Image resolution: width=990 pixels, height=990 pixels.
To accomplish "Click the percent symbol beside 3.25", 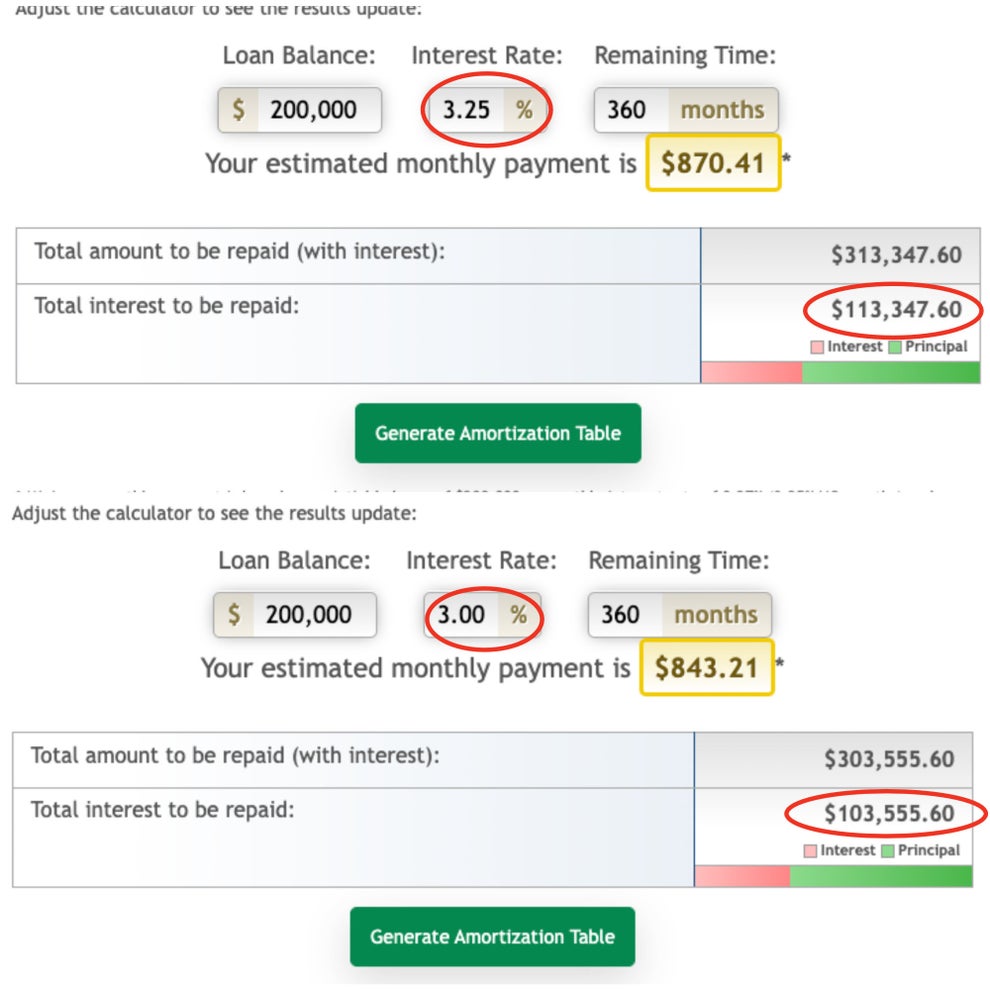I will (524, 110).
